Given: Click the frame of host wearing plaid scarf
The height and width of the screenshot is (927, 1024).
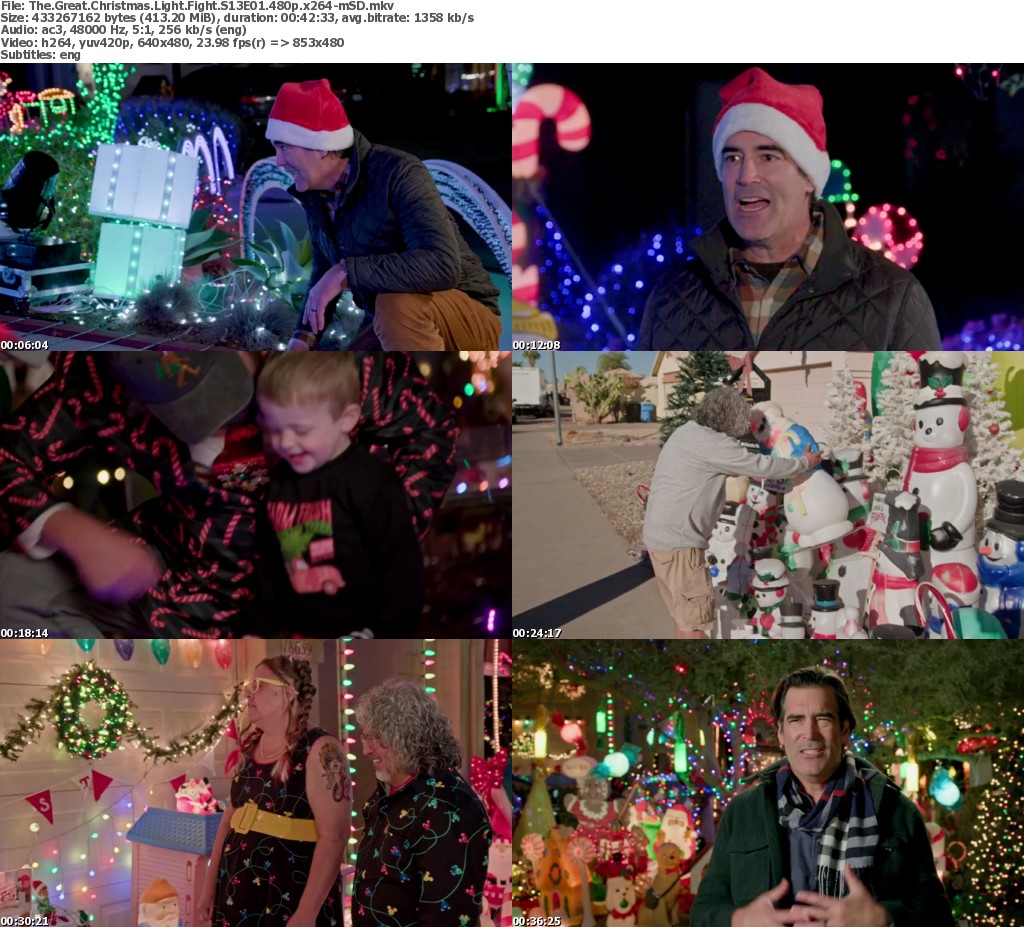Looking at the screenshot, I should tap(768, 782).
